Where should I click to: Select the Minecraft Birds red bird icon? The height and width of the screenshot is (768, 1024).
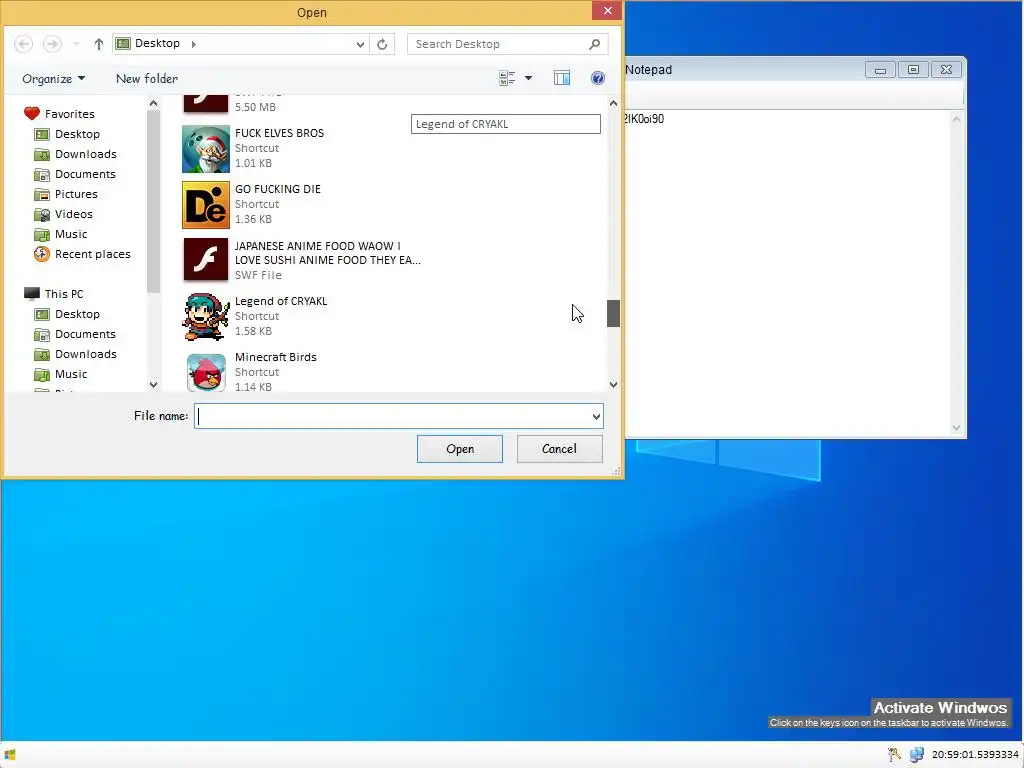pos(206,372)
